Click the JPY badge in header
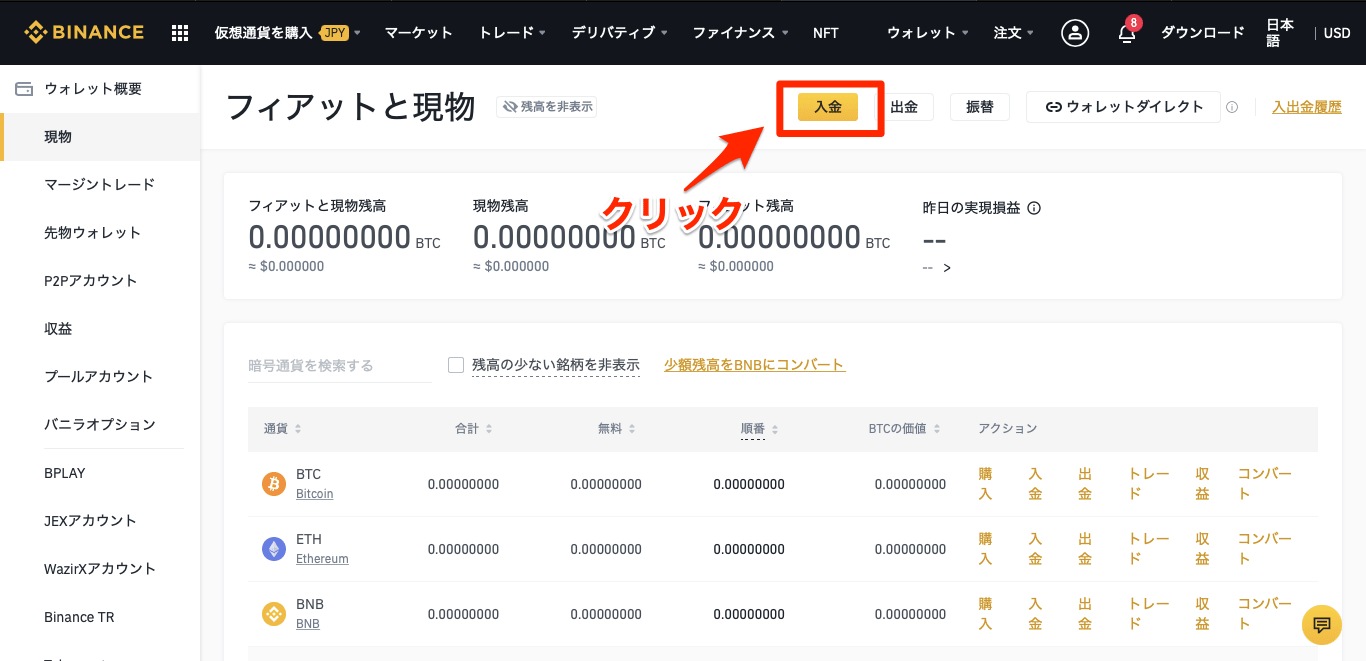The image size is (1366, 661). [335, 33]
